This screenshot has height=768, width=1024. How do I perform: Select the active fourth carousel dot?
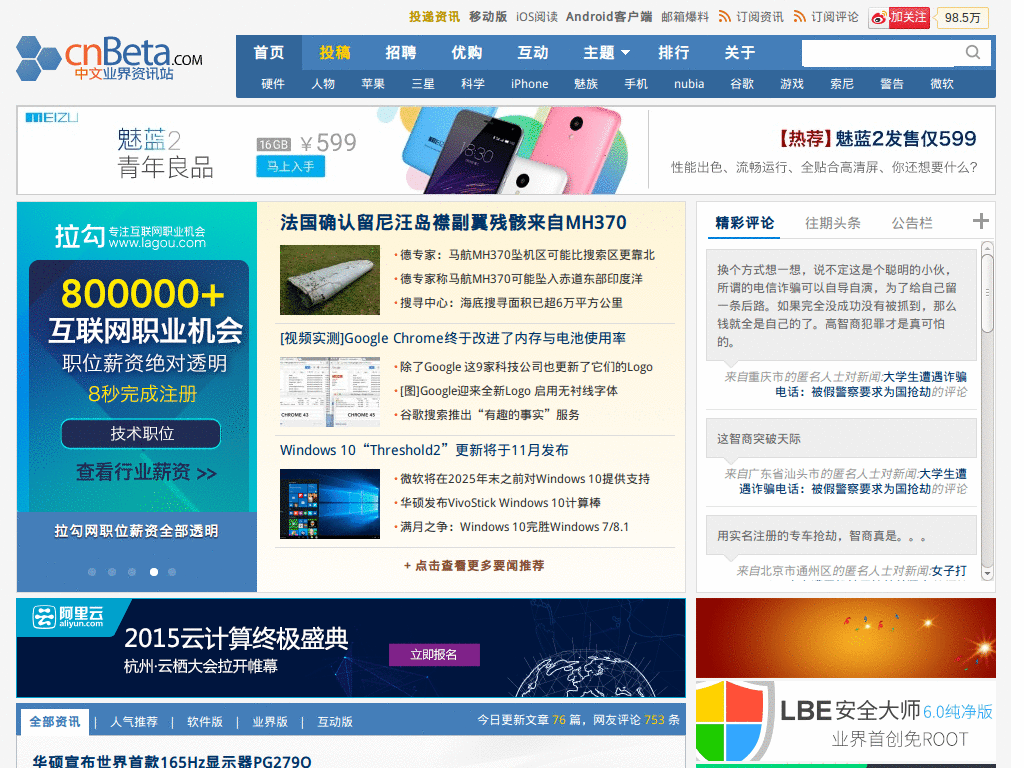click(x=154, y=572)
